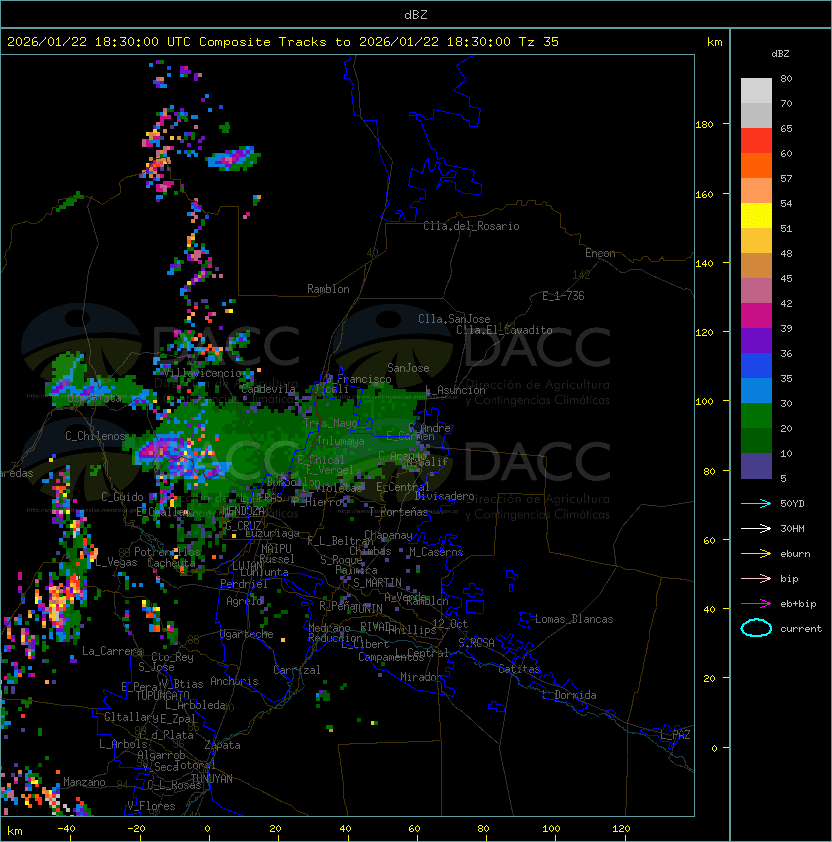Image resolution: width=832 pixels, height=842 pixels.
Task: Click the 'Encon' map label
Action: pos(600,253)
